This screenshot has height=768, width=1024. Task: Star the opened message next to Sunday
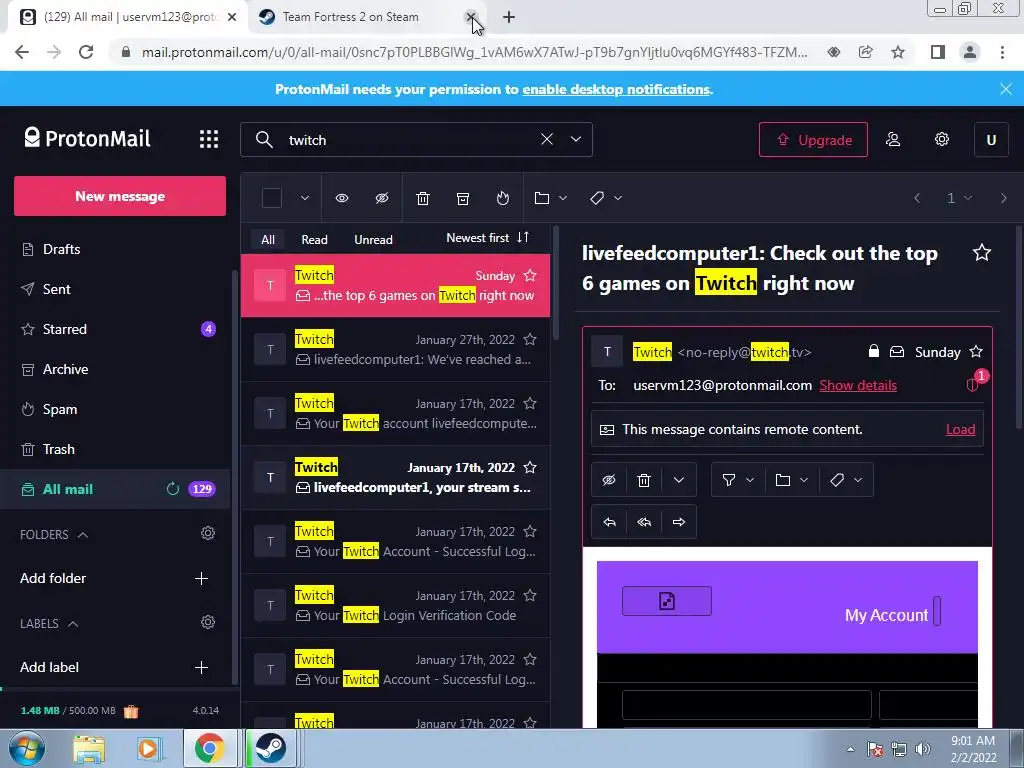(976, 352)
